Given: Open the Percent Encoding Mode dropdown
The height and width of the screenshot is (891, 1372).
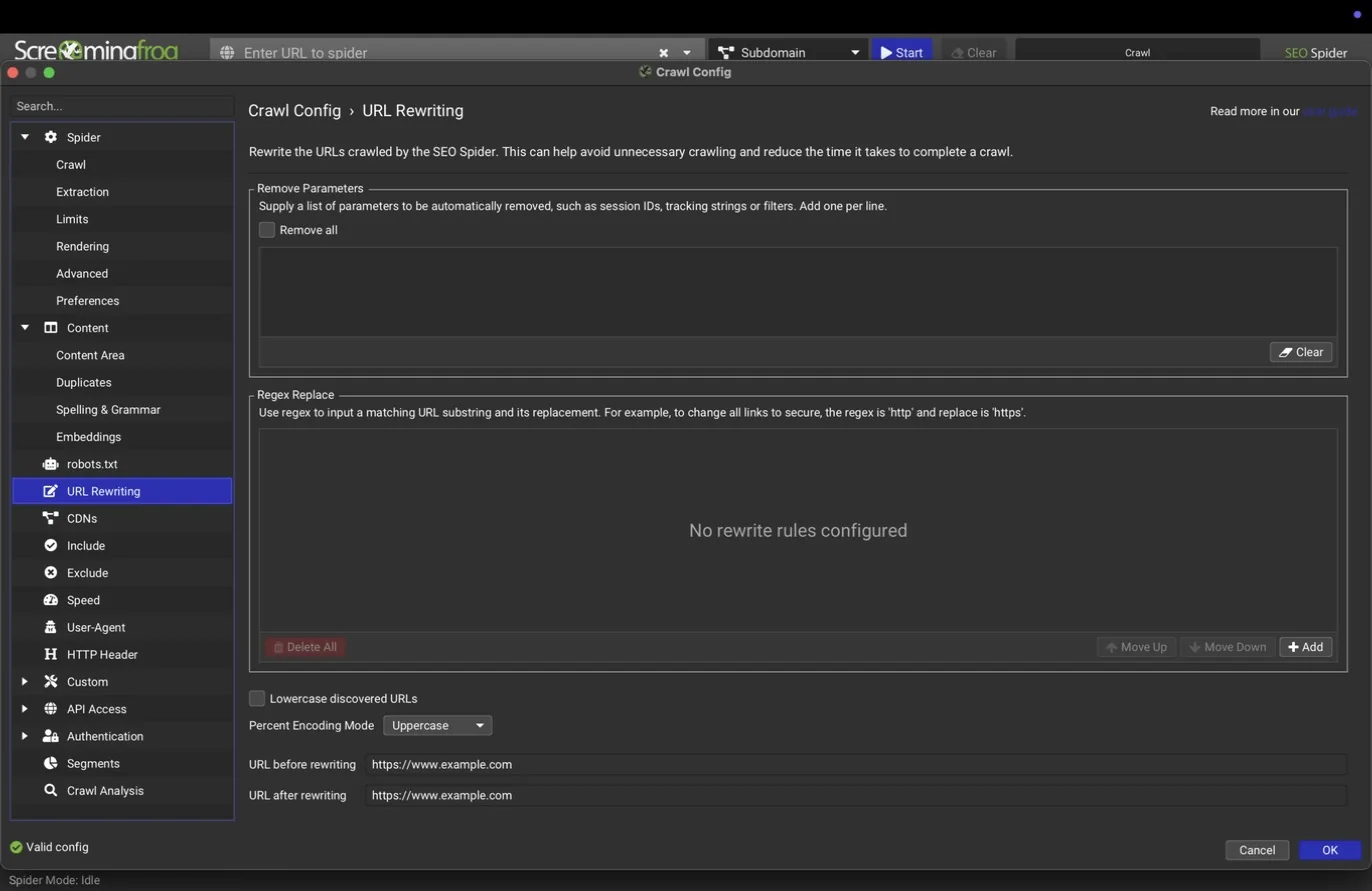Looking at the screenshot, I should 437,725.
